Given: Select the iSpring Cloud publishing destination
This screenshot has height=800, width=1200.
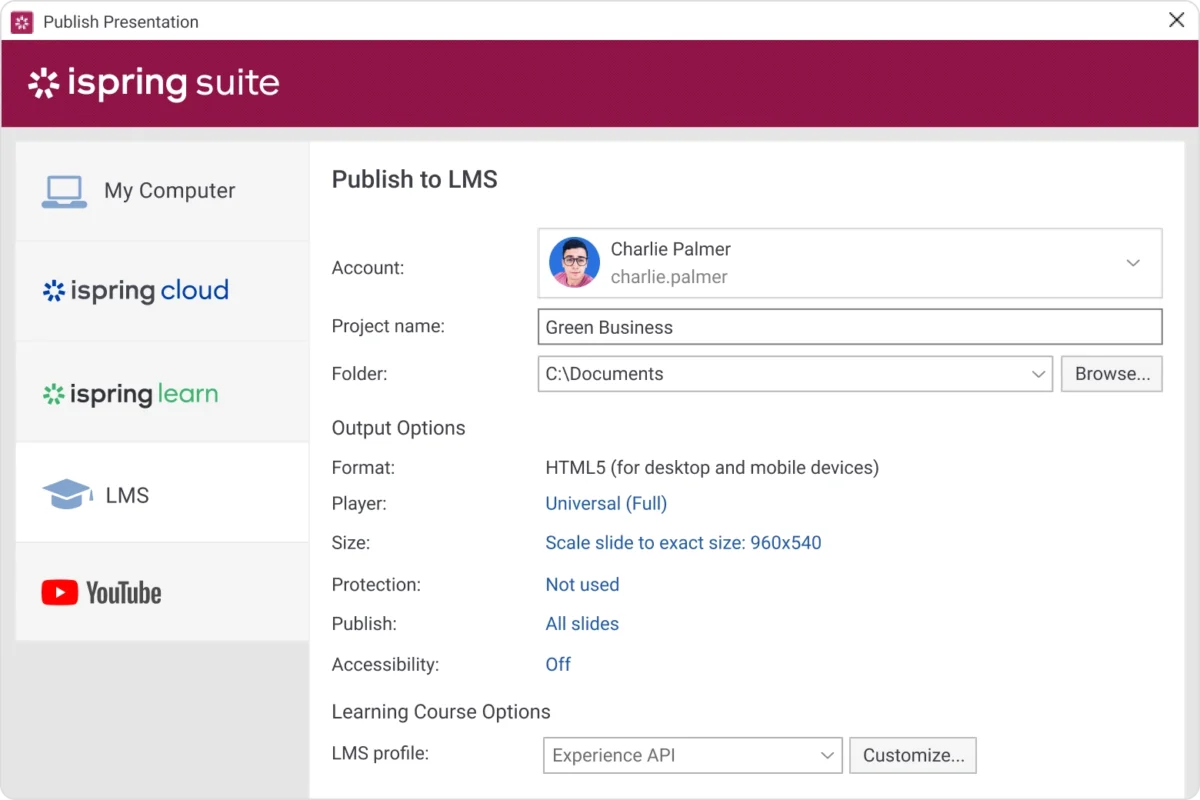Looking at the screenshot, I should 162,291.
